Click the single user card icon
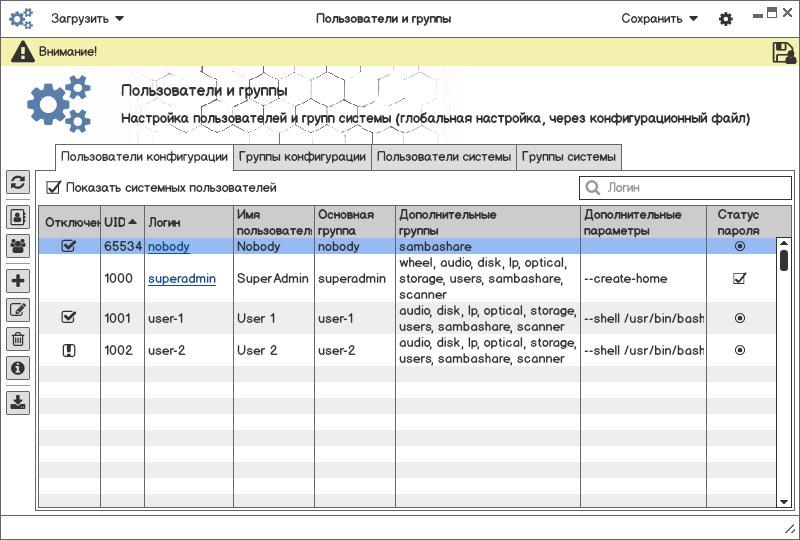The image size is (800, 540). click(18, 216)
